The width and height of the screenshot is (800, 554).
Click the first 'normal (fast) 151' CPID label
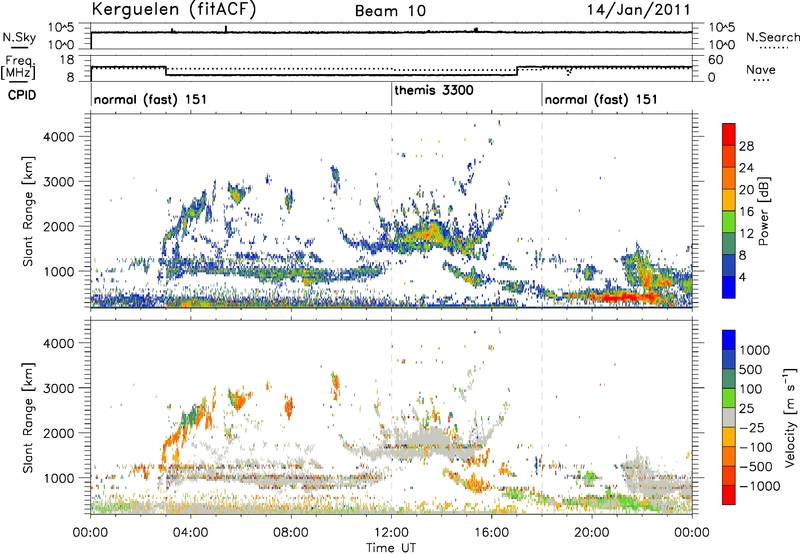(x=150, y=99)
